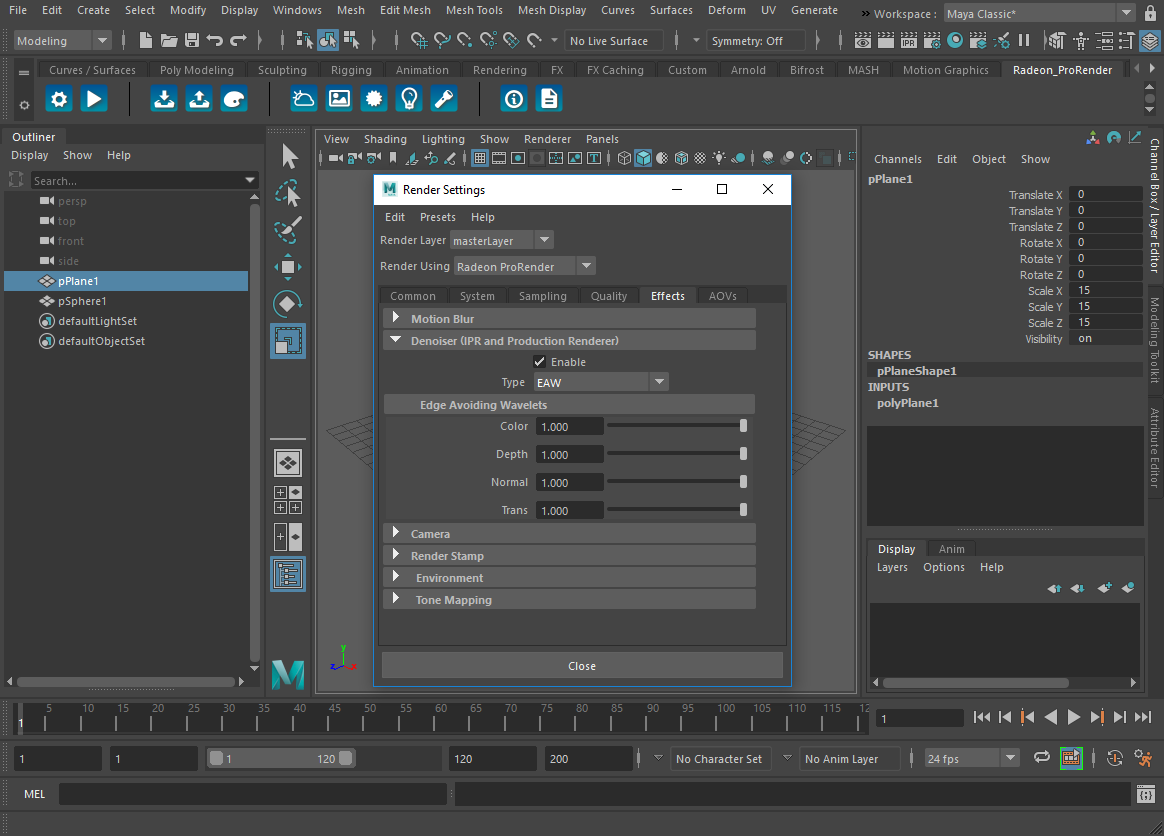This screenshot has width=1164, height=836.
Task: Select the Arnold shelf tab
Action: pyautogui.click(x=748, y=70)
